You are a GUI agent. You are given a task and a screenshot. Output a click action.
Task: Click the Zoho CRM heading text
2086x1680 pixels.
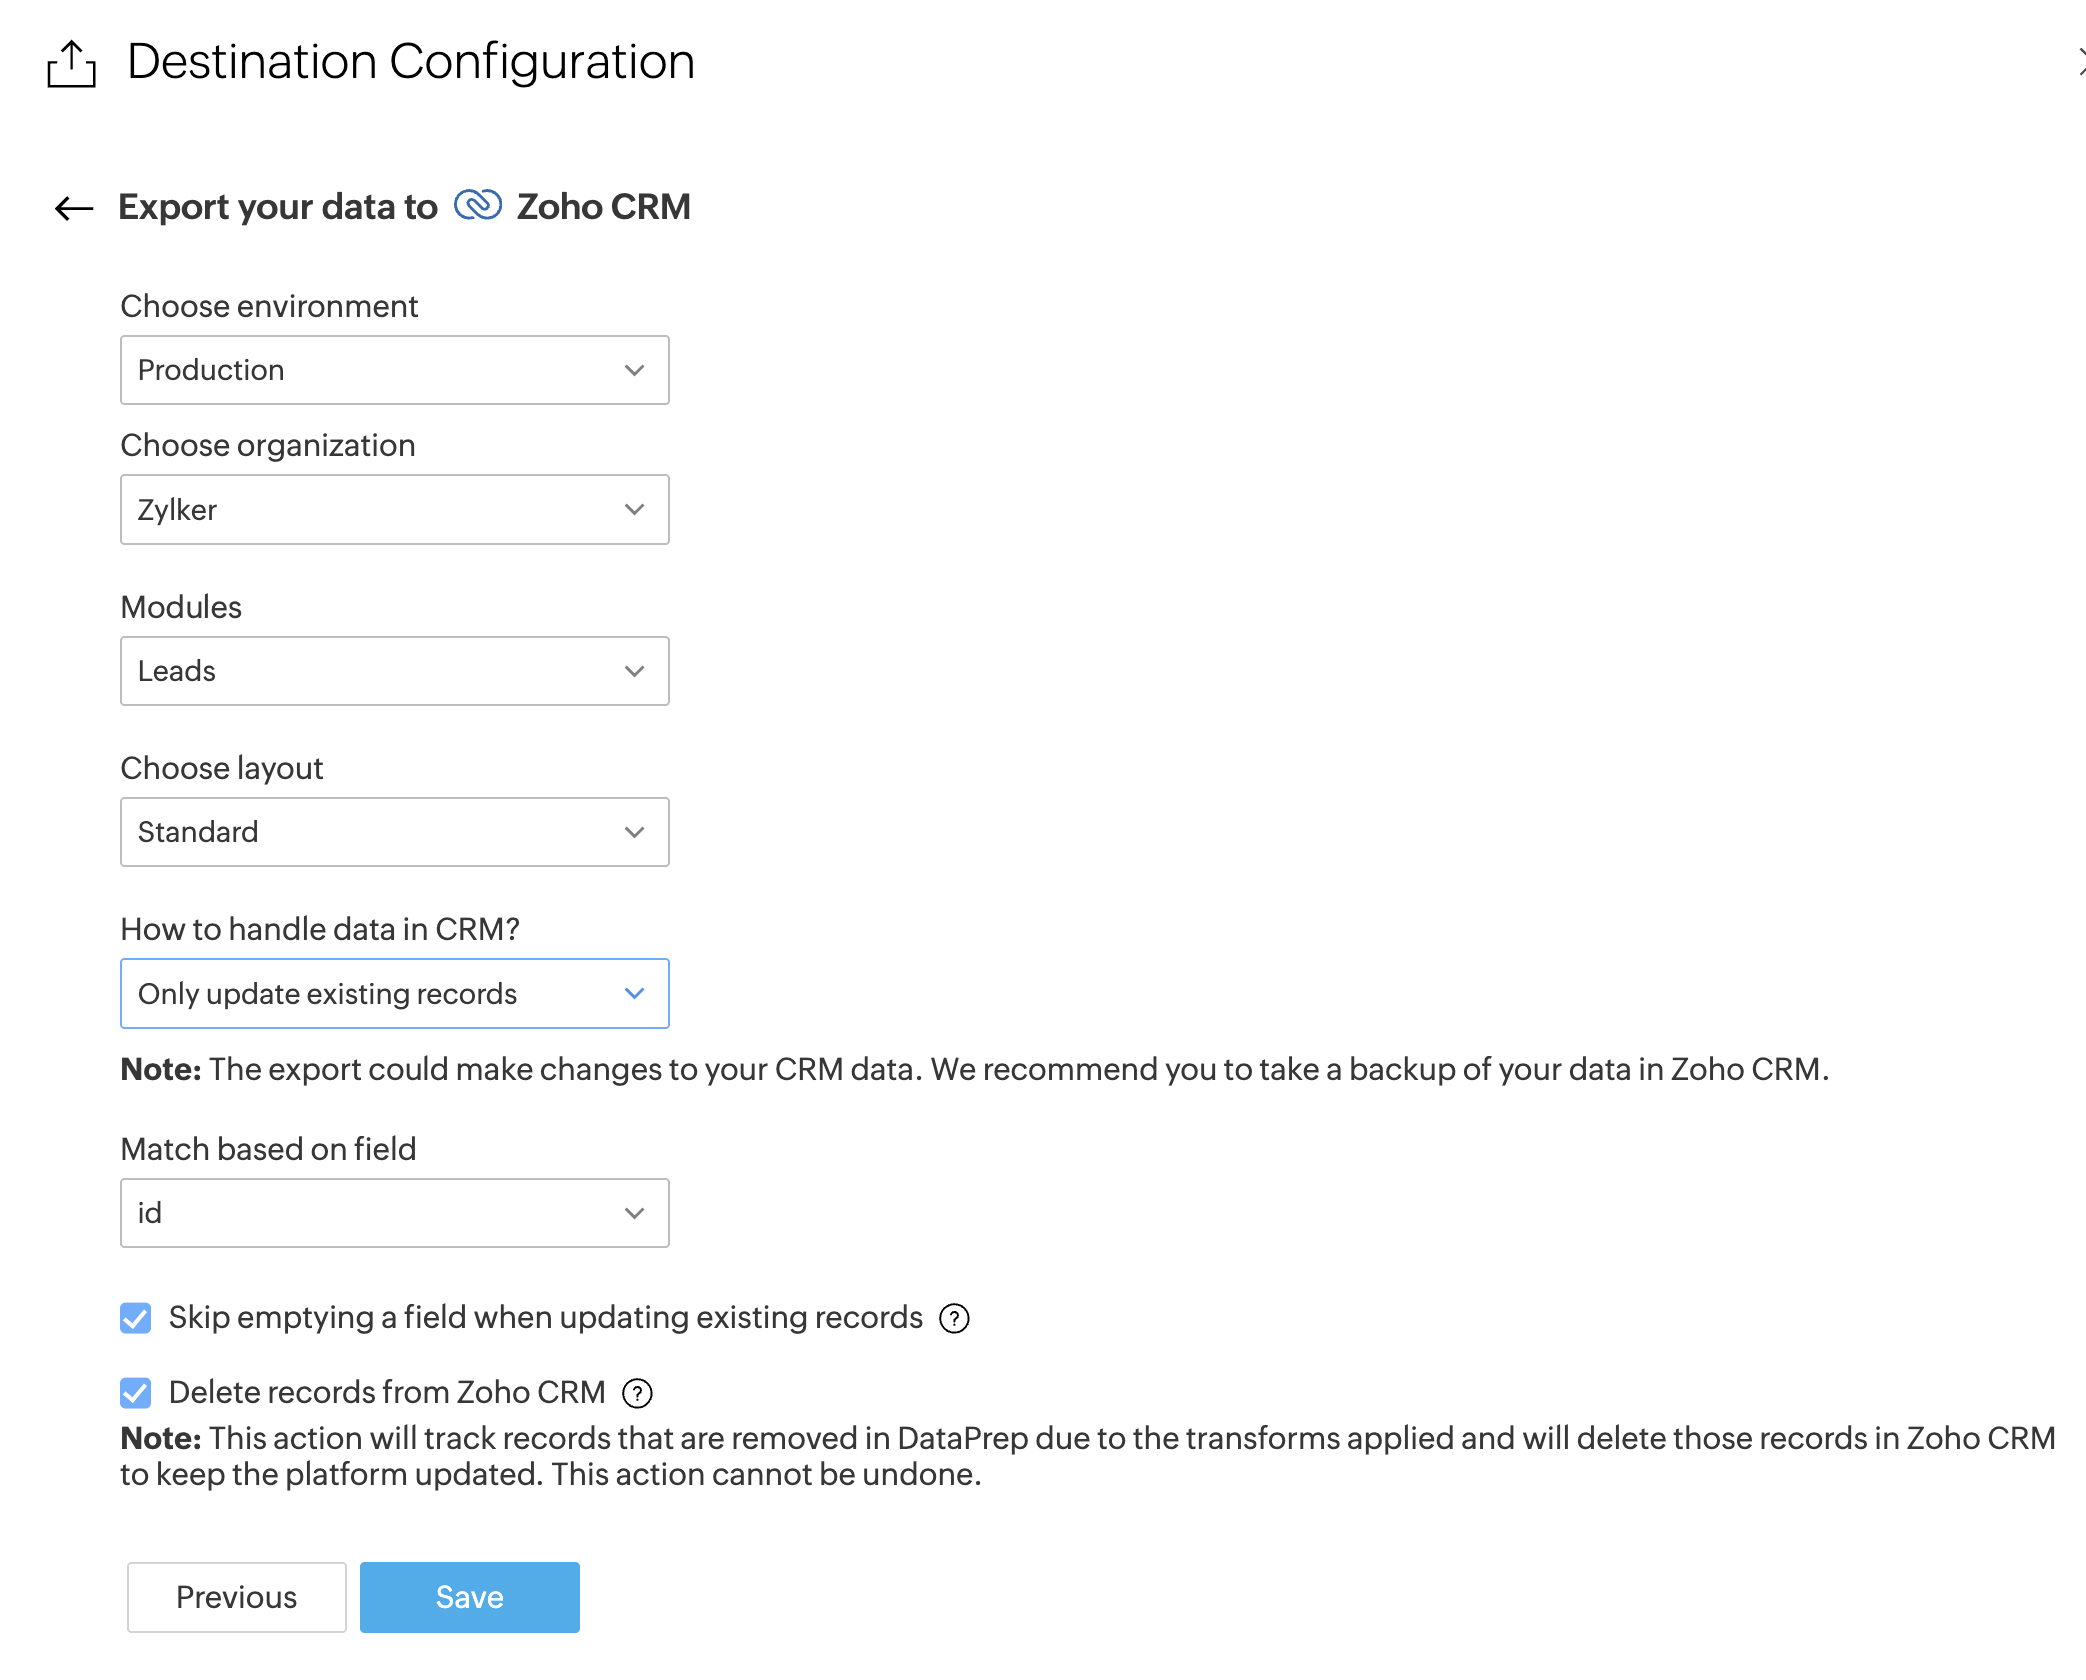[603, 207]
